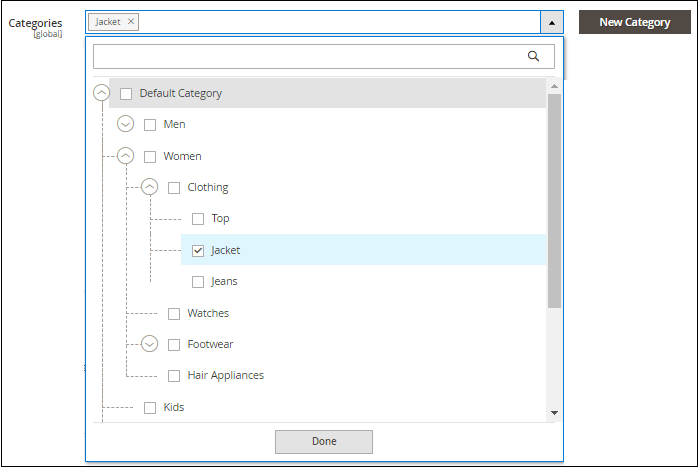Check the Jeans checkbox
Image resolution: width=698 pixels, height=470 pixels.
(198, 282)
